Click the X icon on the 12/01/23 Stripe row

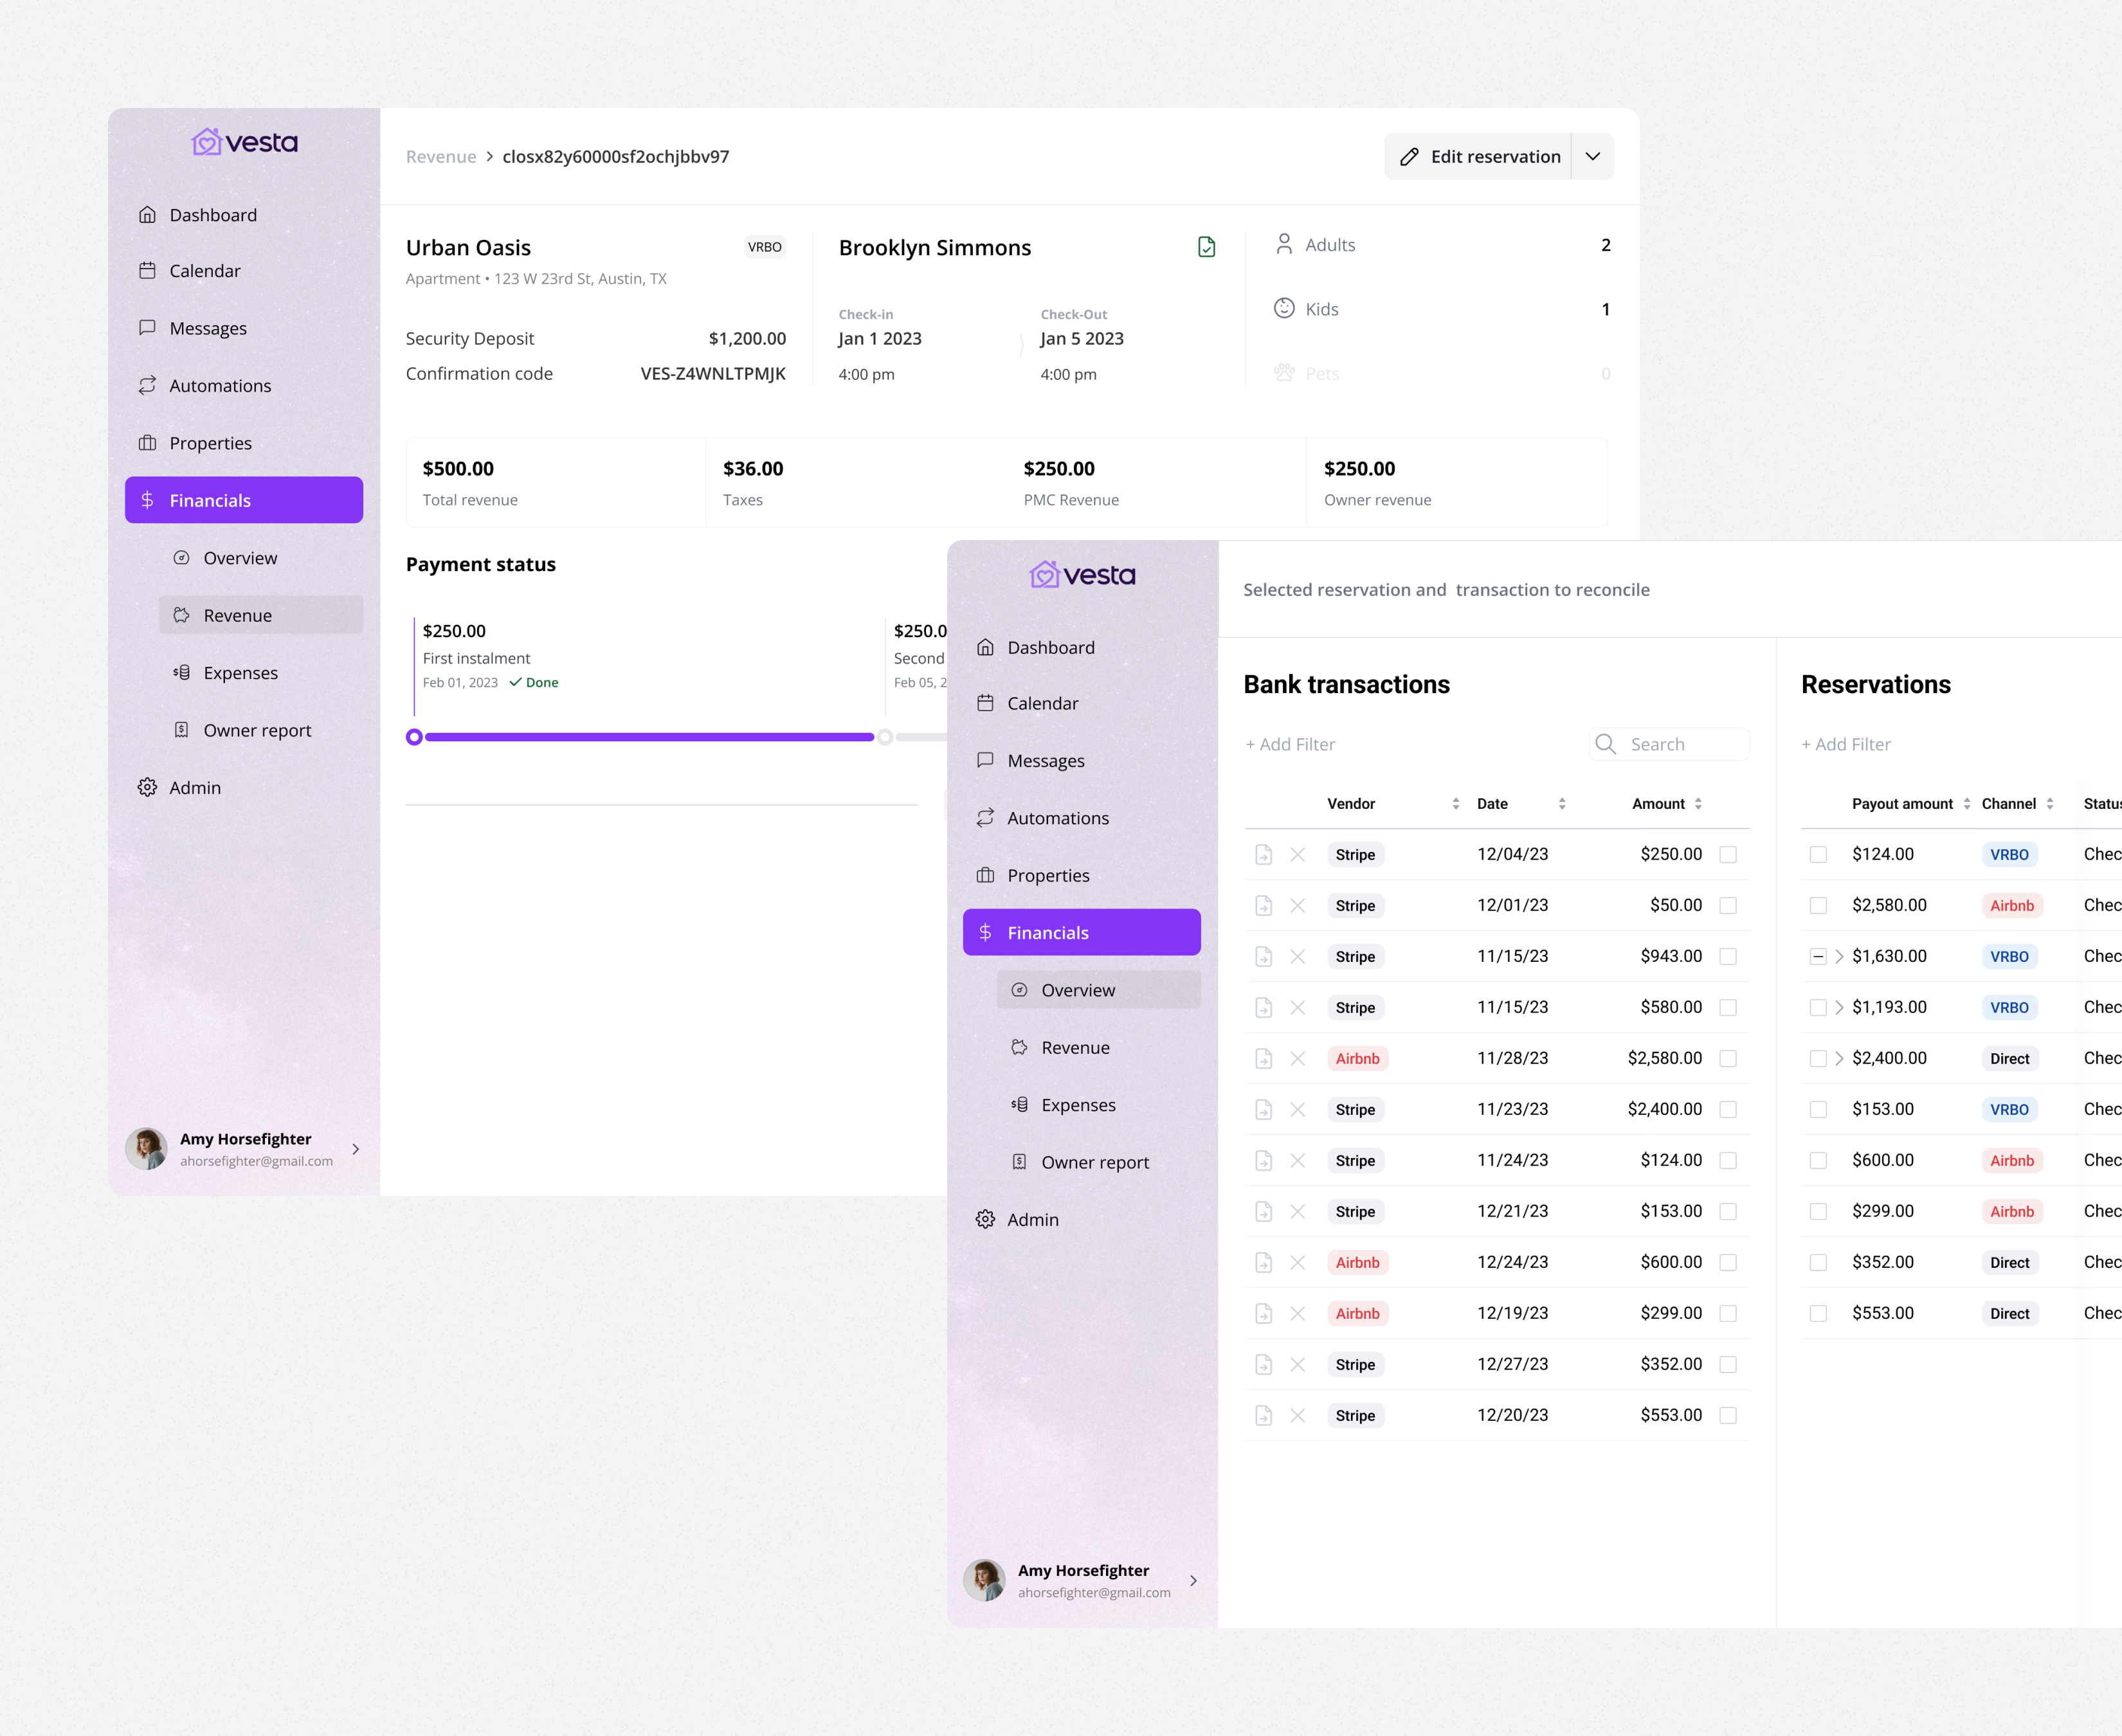(x=1297, y=905)
